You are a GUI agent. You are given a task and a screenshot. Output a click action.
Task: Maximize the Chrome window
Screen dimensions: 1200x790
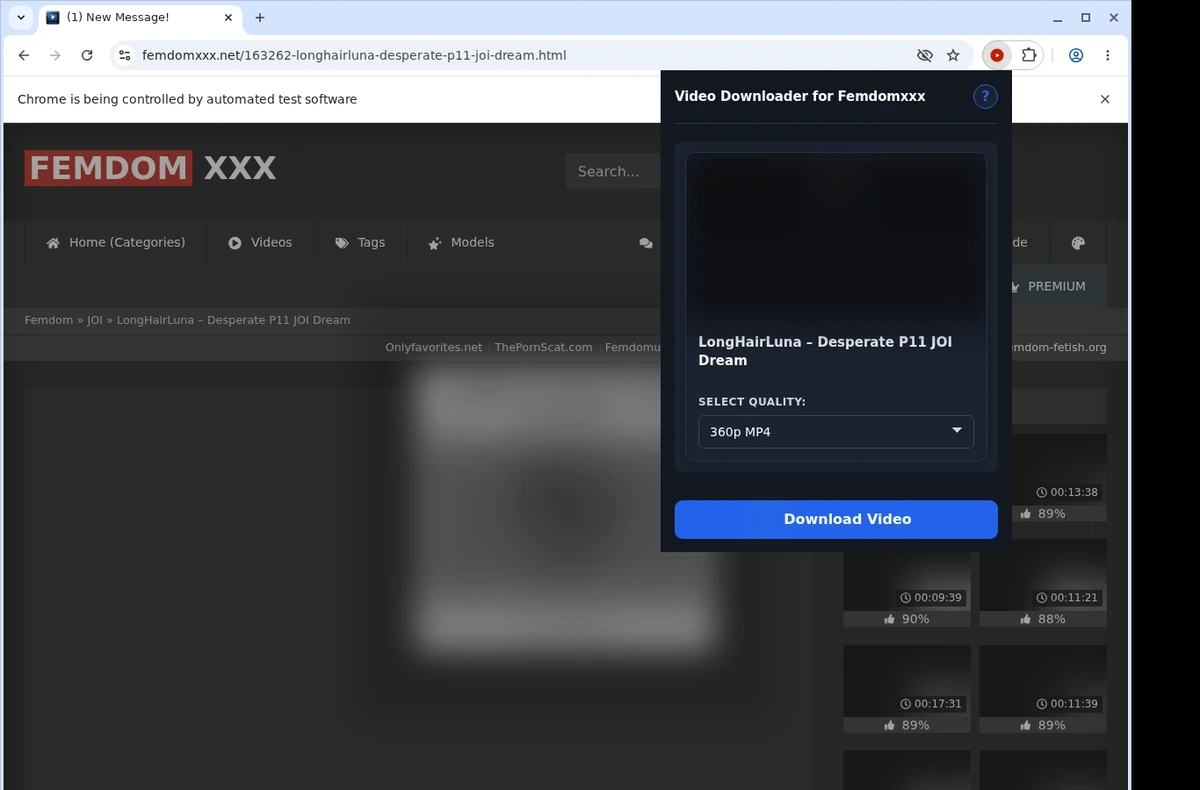(x=1086, y=18)
